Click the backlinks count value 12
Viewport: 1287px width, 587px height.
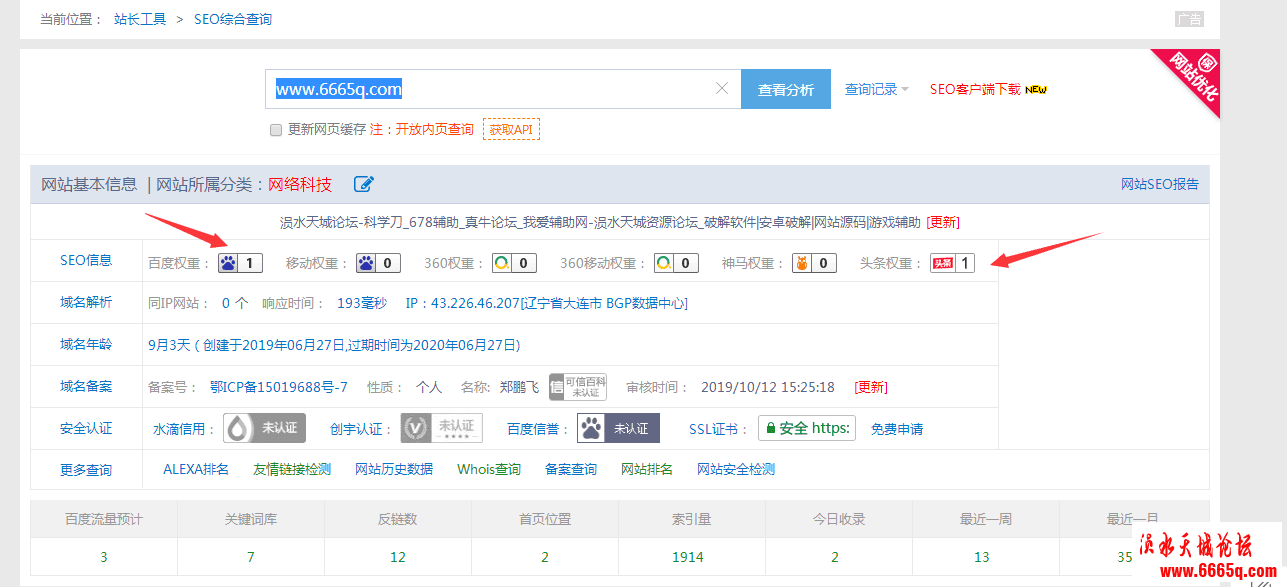click(398, 557)
